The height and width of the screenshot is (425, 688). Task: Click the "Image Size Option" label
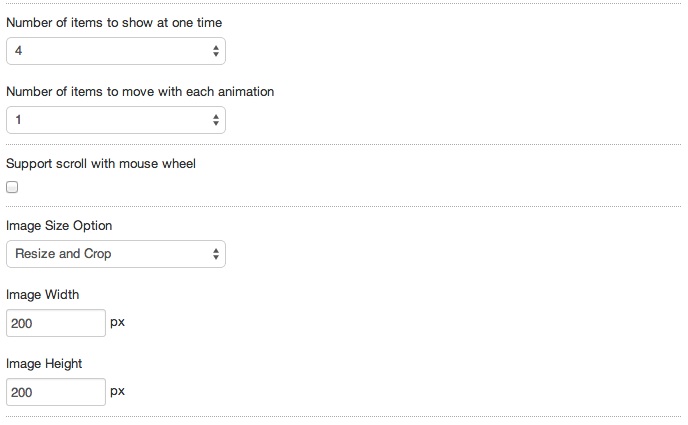pyautogui.click(x=59, y=226)
